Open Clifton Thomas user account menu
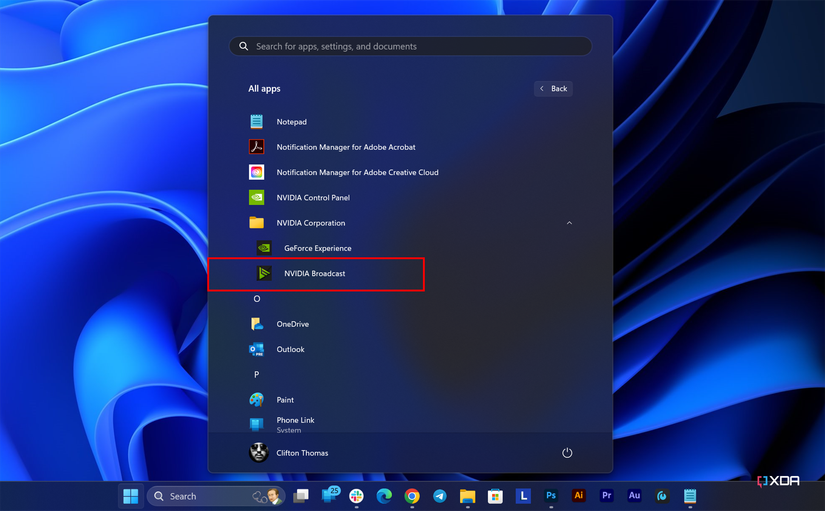 click(288, 453)
